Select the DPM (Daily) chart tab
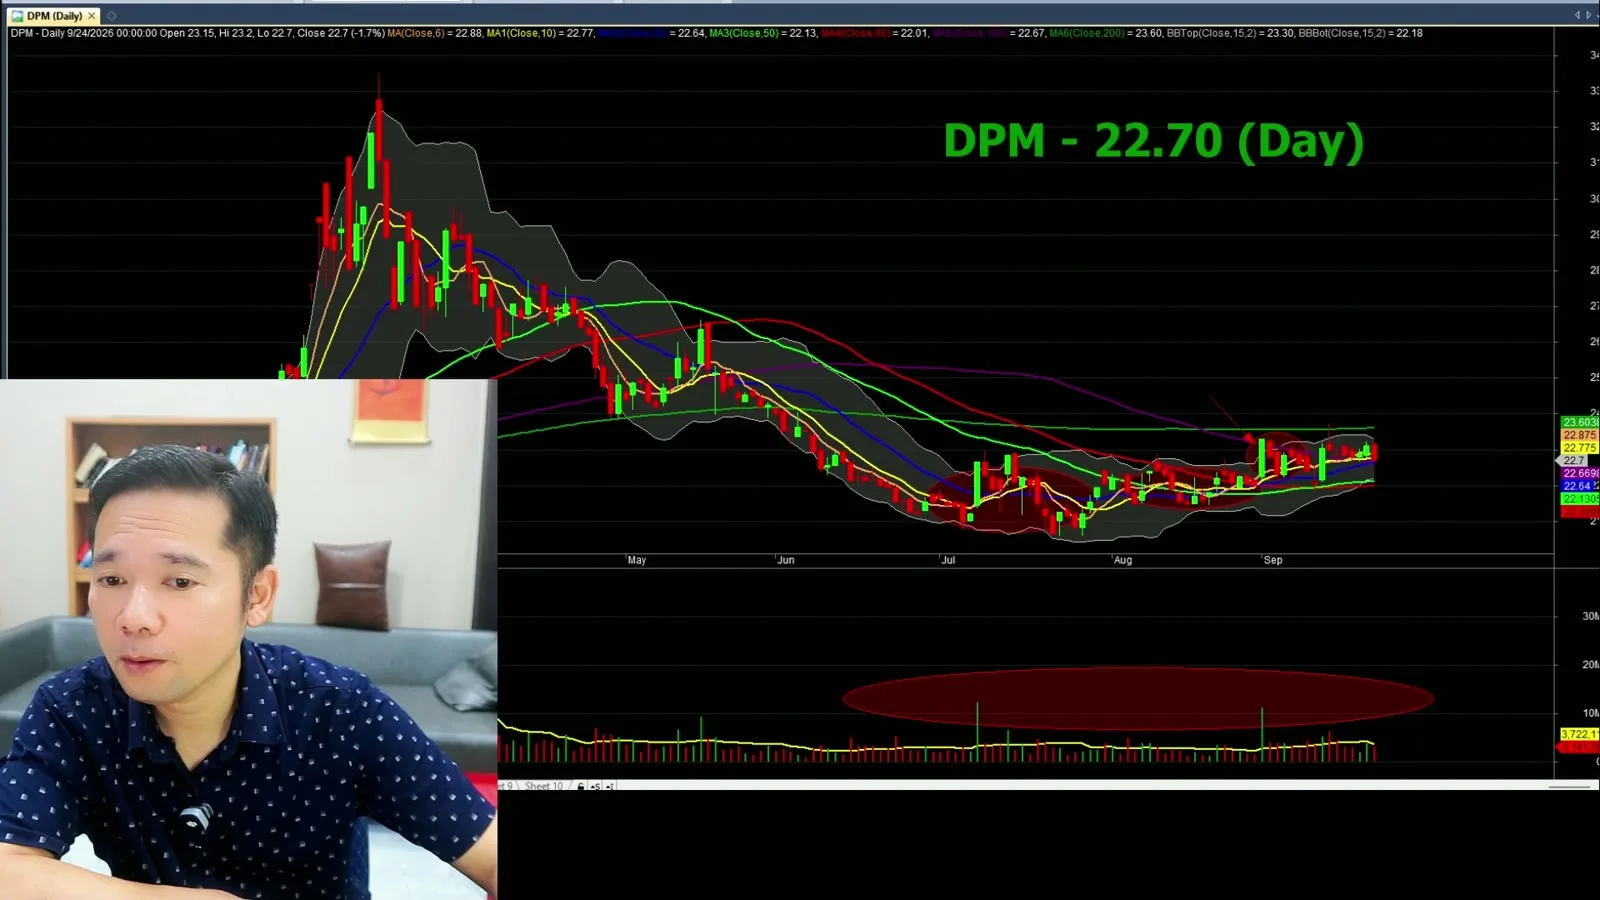1600x900 pixels. [x=54, y=16]
